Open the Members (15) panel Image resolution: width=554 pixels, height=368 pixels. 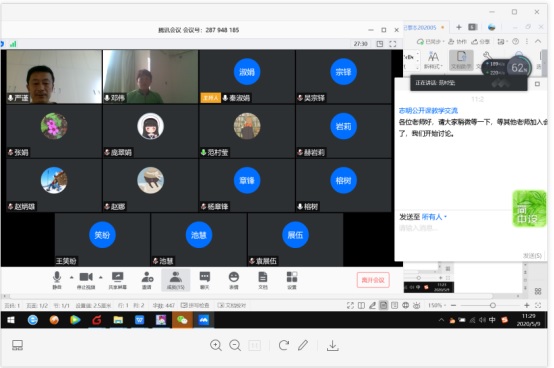[x=176, y=281]
